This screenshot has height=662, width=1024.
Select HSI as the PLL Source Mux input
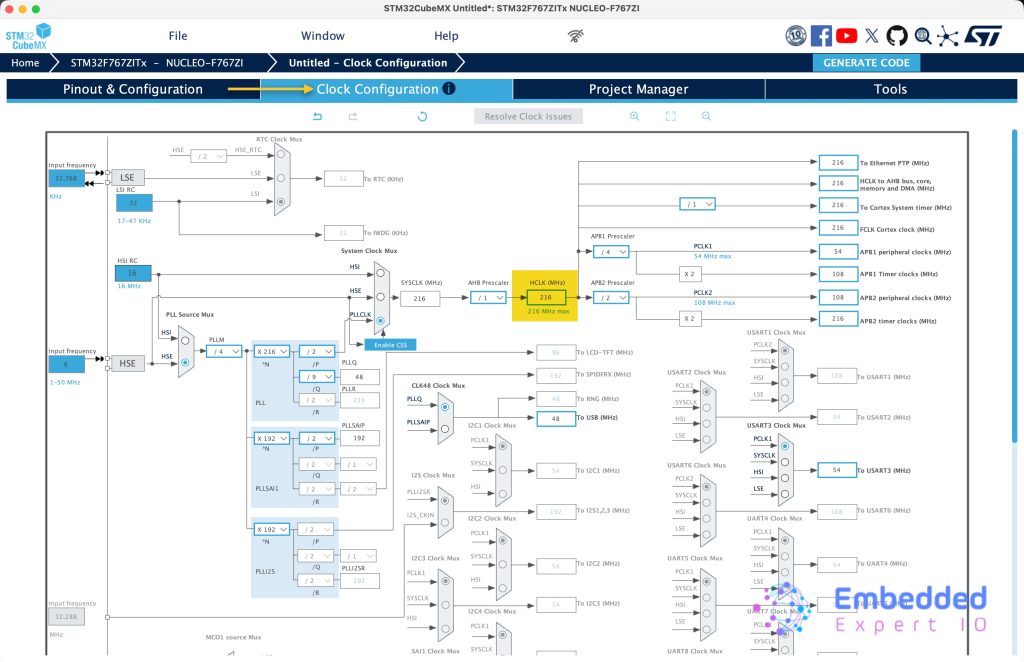click(x=185, y=340)
